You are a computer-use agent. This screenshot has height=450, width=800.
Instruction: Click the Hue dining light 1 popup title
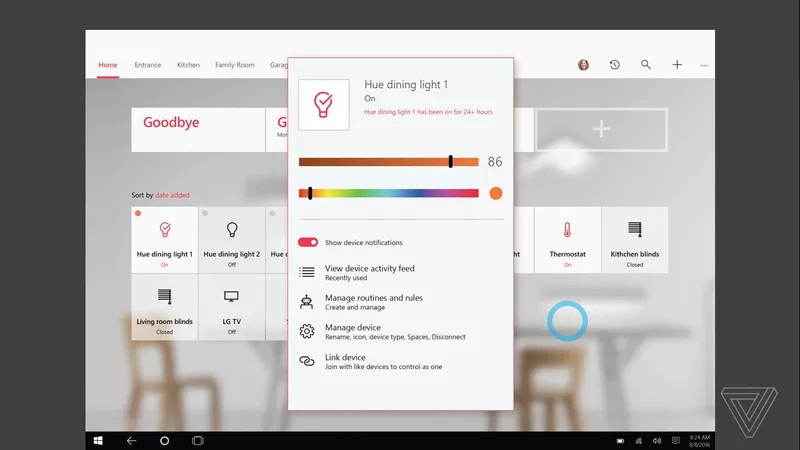click(406, 85)
